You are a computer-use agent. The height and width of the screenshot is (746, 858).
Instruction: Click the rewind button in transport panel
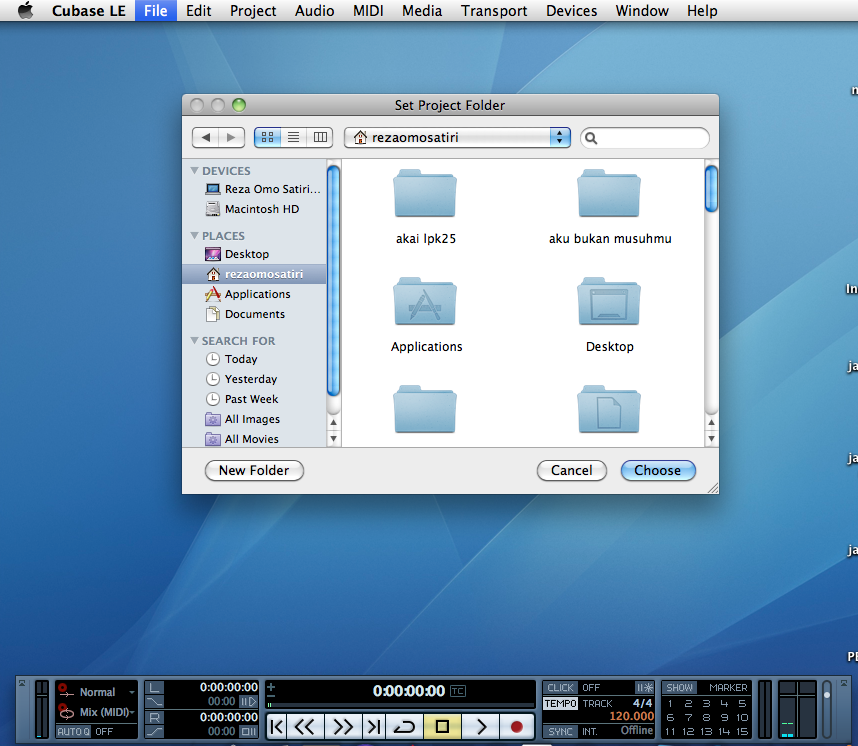click(305, 727)
